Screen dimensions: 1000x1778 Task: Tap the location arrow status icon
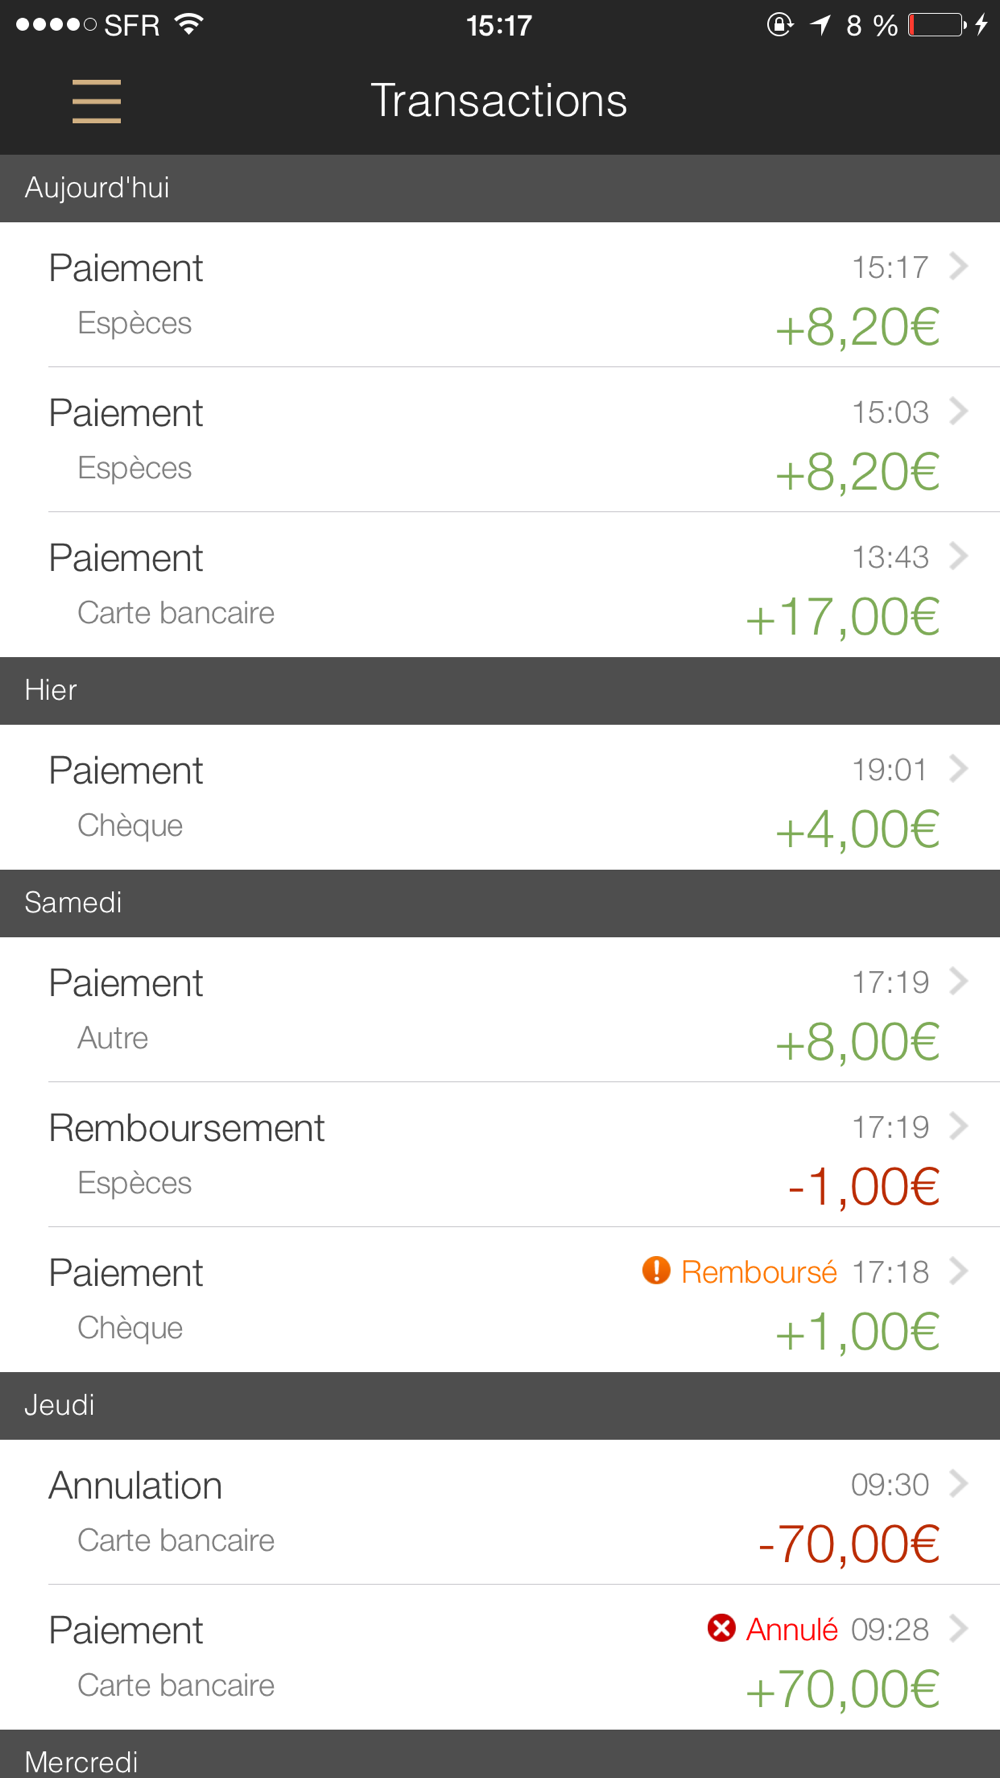[821, 25]
